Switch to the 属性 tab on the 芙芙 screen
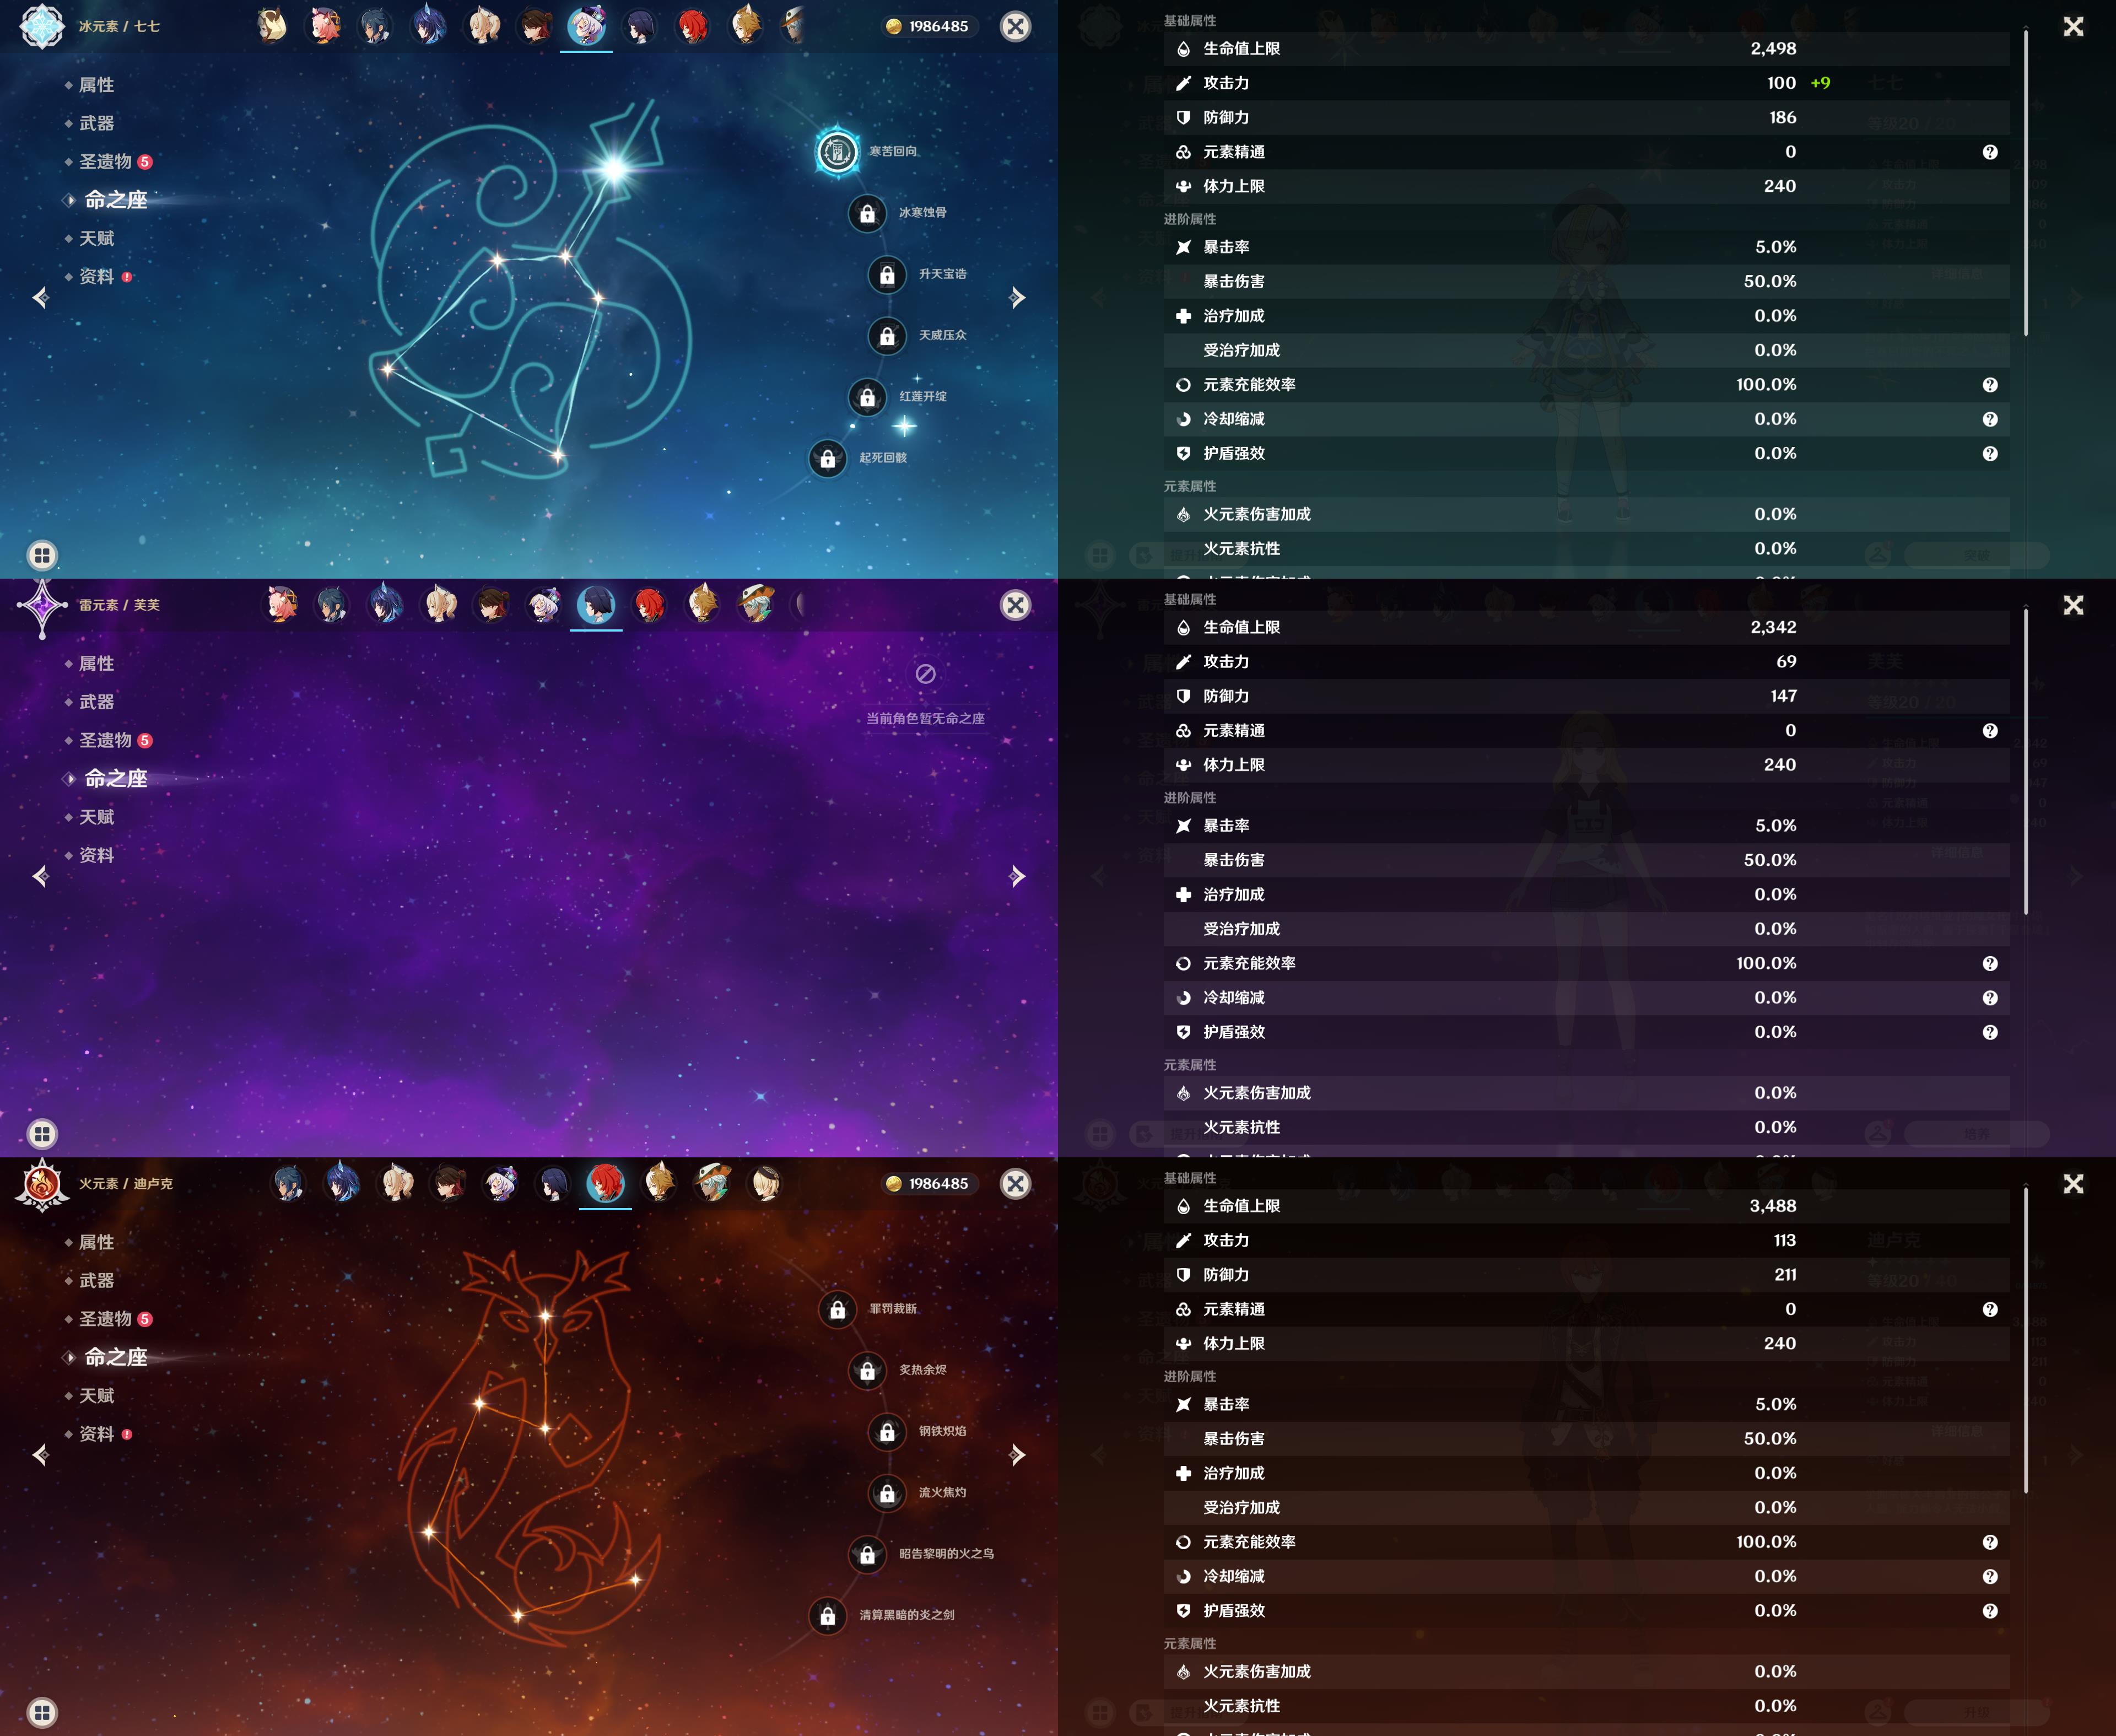Image resolution: width=2116 pixels, height=1736 pixels. [x=97, y=664]
